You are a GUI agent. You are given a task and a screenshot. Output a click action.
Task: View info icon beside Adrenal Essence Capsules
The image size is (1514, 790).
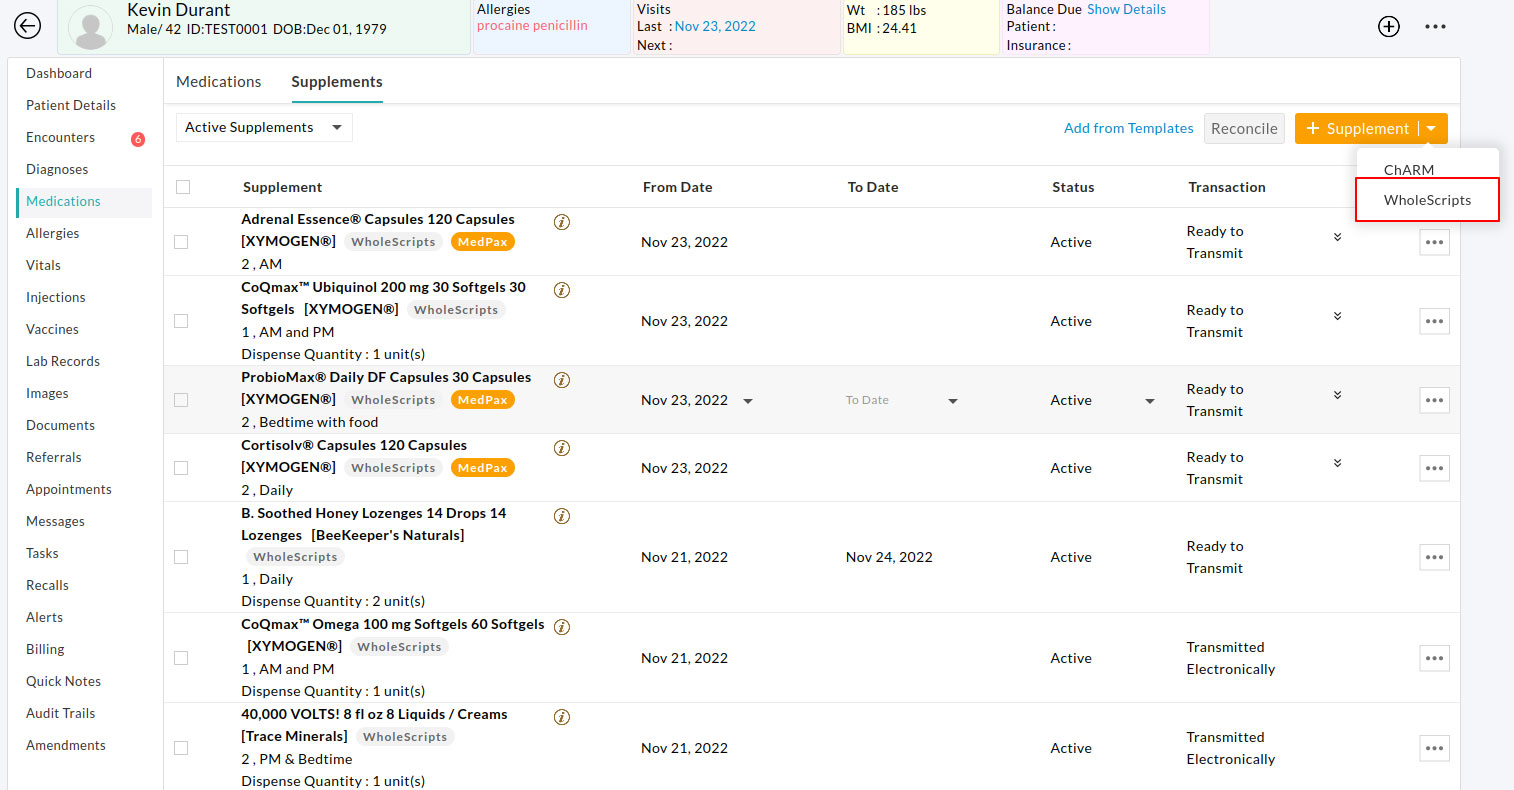point(561,222)
